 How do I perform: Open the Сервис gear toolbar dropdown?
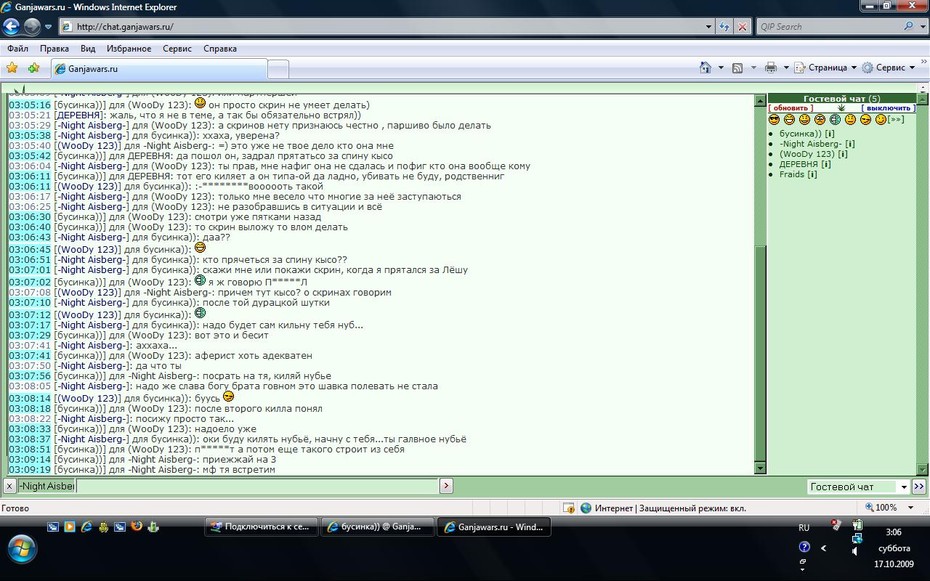click(888, 68)
